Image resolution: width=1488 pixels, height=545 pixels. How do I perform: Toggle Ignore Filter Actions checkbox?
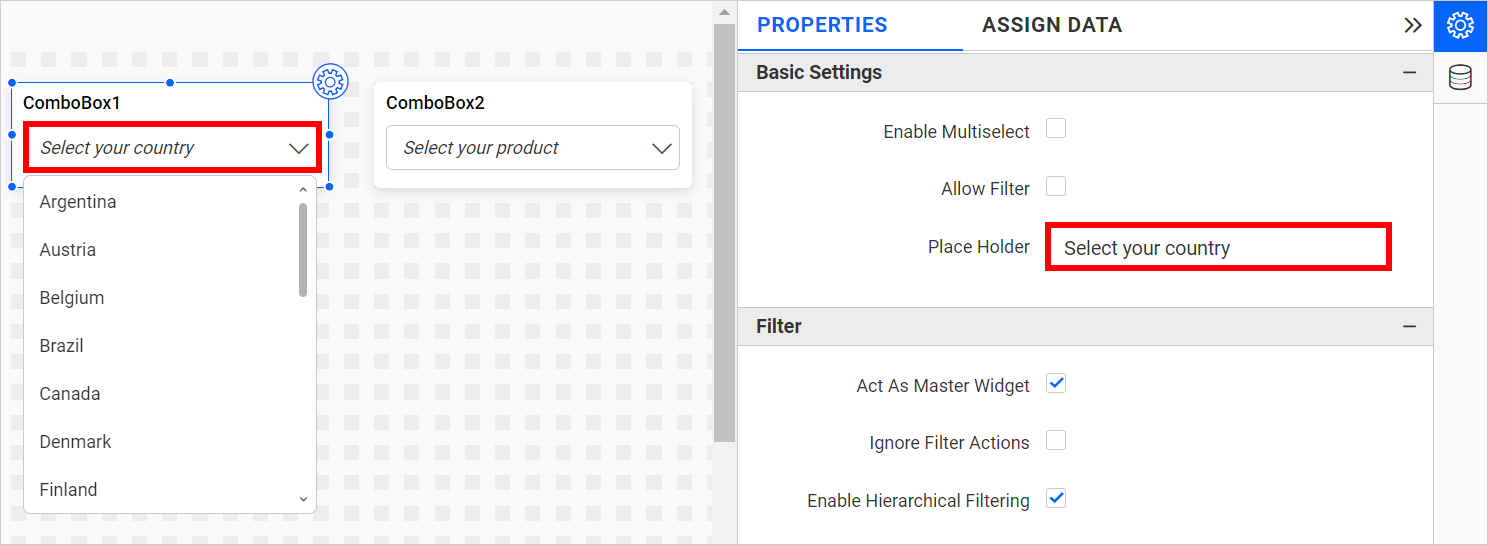(1056, 441)
